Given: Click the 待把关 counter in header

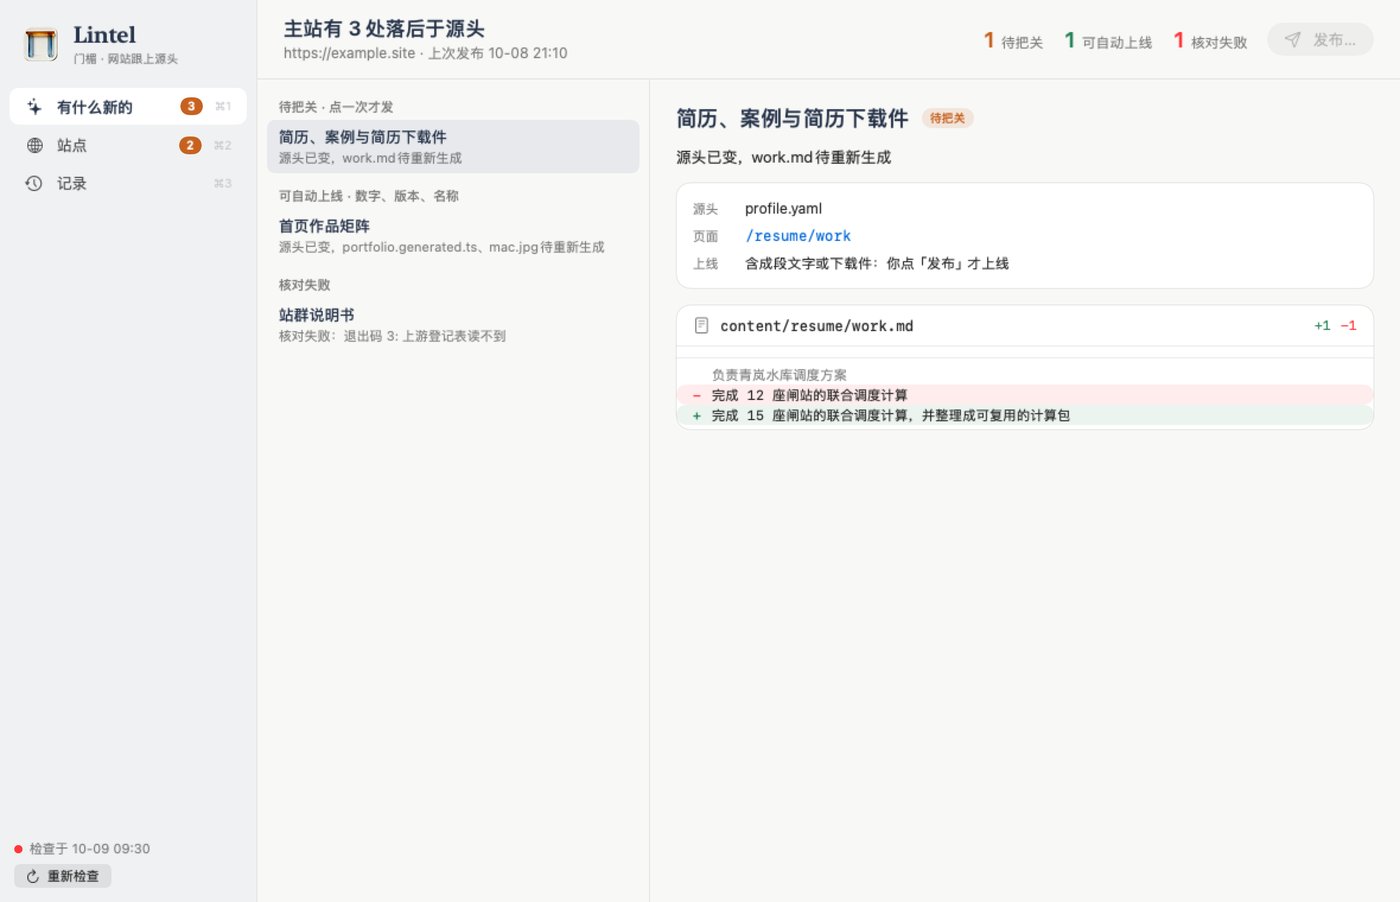Looking at the screenshot, I should click(1013, 41).
